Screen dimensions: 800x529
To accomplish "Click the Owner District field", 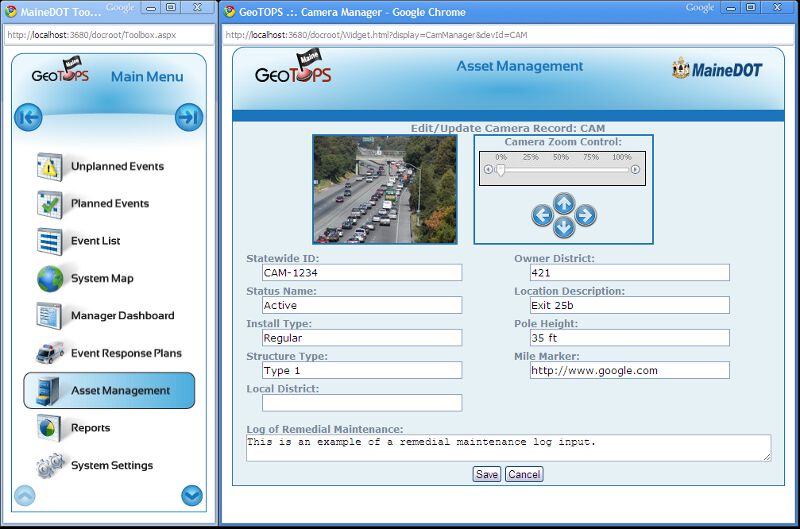I will point(630,272).
